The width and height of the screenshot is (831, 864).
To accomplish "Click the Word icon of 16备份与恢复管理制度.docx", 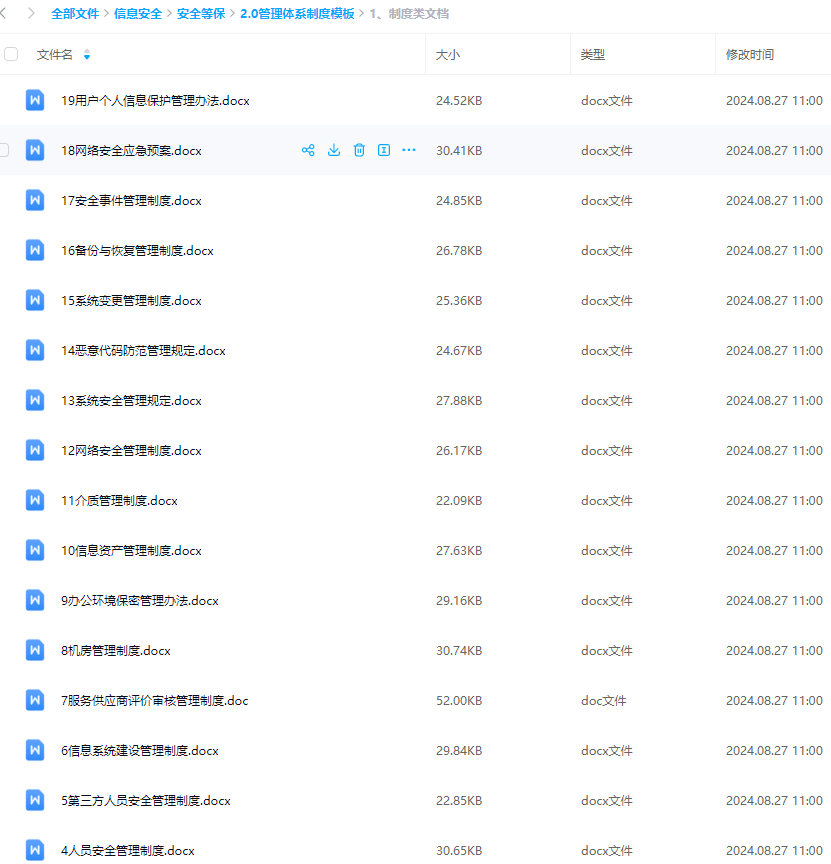I will click(35, 250).
